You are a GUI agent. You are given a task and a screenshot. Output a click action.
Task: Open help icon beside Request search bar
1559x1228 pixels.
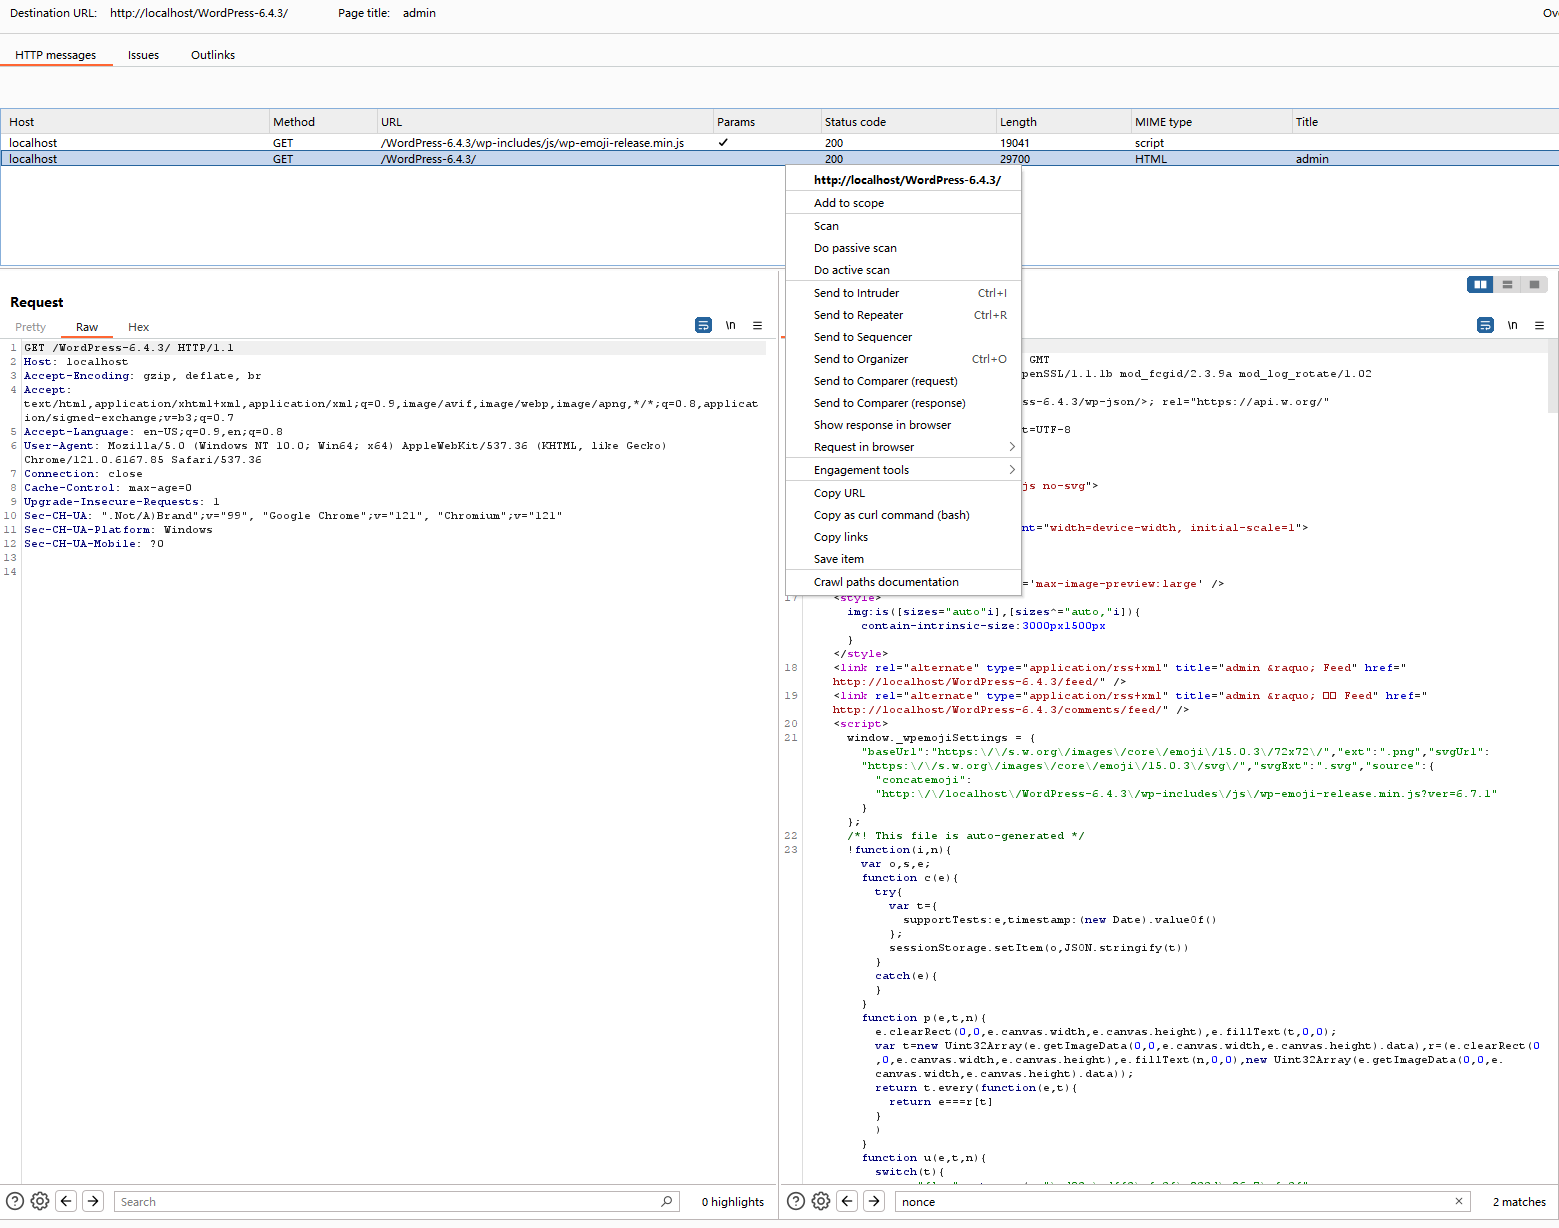(15, 1201)
